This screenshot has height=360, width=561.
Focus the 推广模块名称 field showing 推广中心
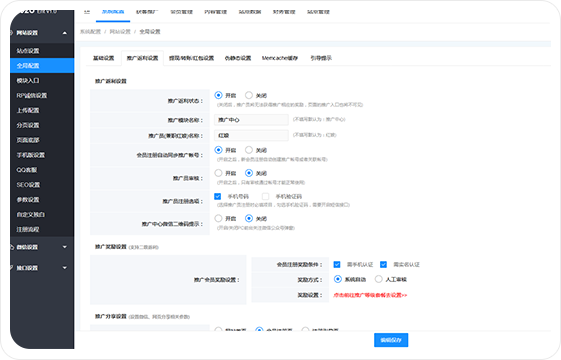tap(251, 120)
